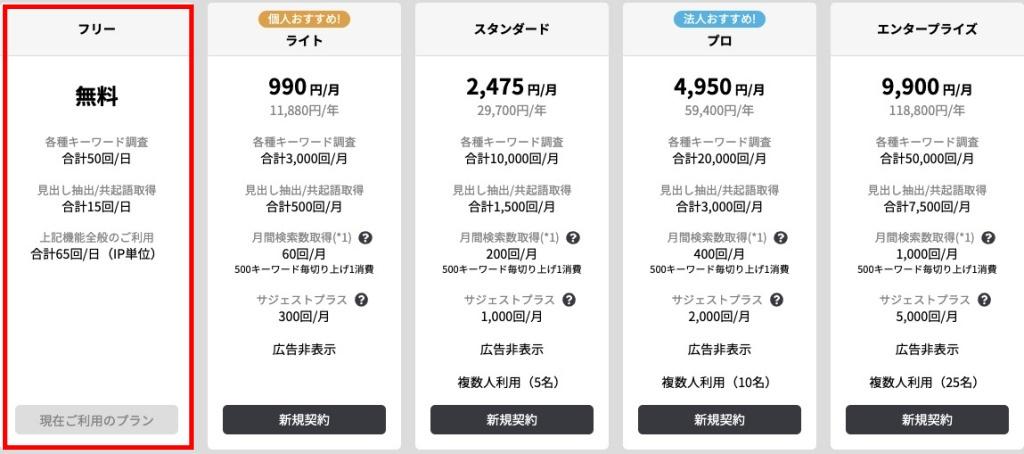Click the 個人おすすめ! badge
This screenshot has width=1024, height=454.
304,19
